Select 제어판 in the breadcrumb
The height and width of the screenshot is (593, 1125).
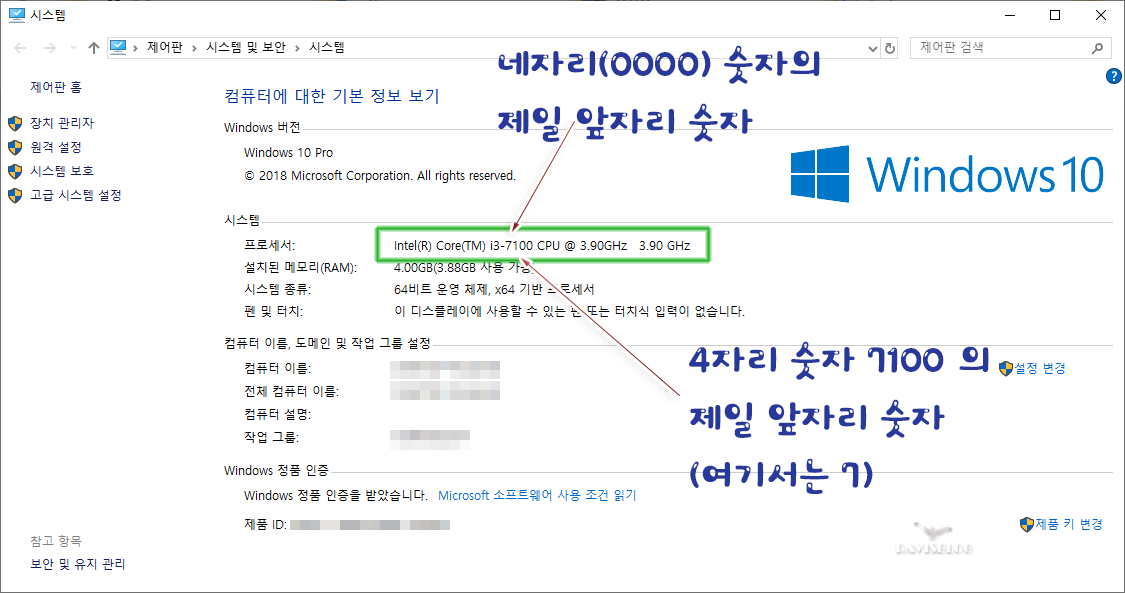point(164,47)
